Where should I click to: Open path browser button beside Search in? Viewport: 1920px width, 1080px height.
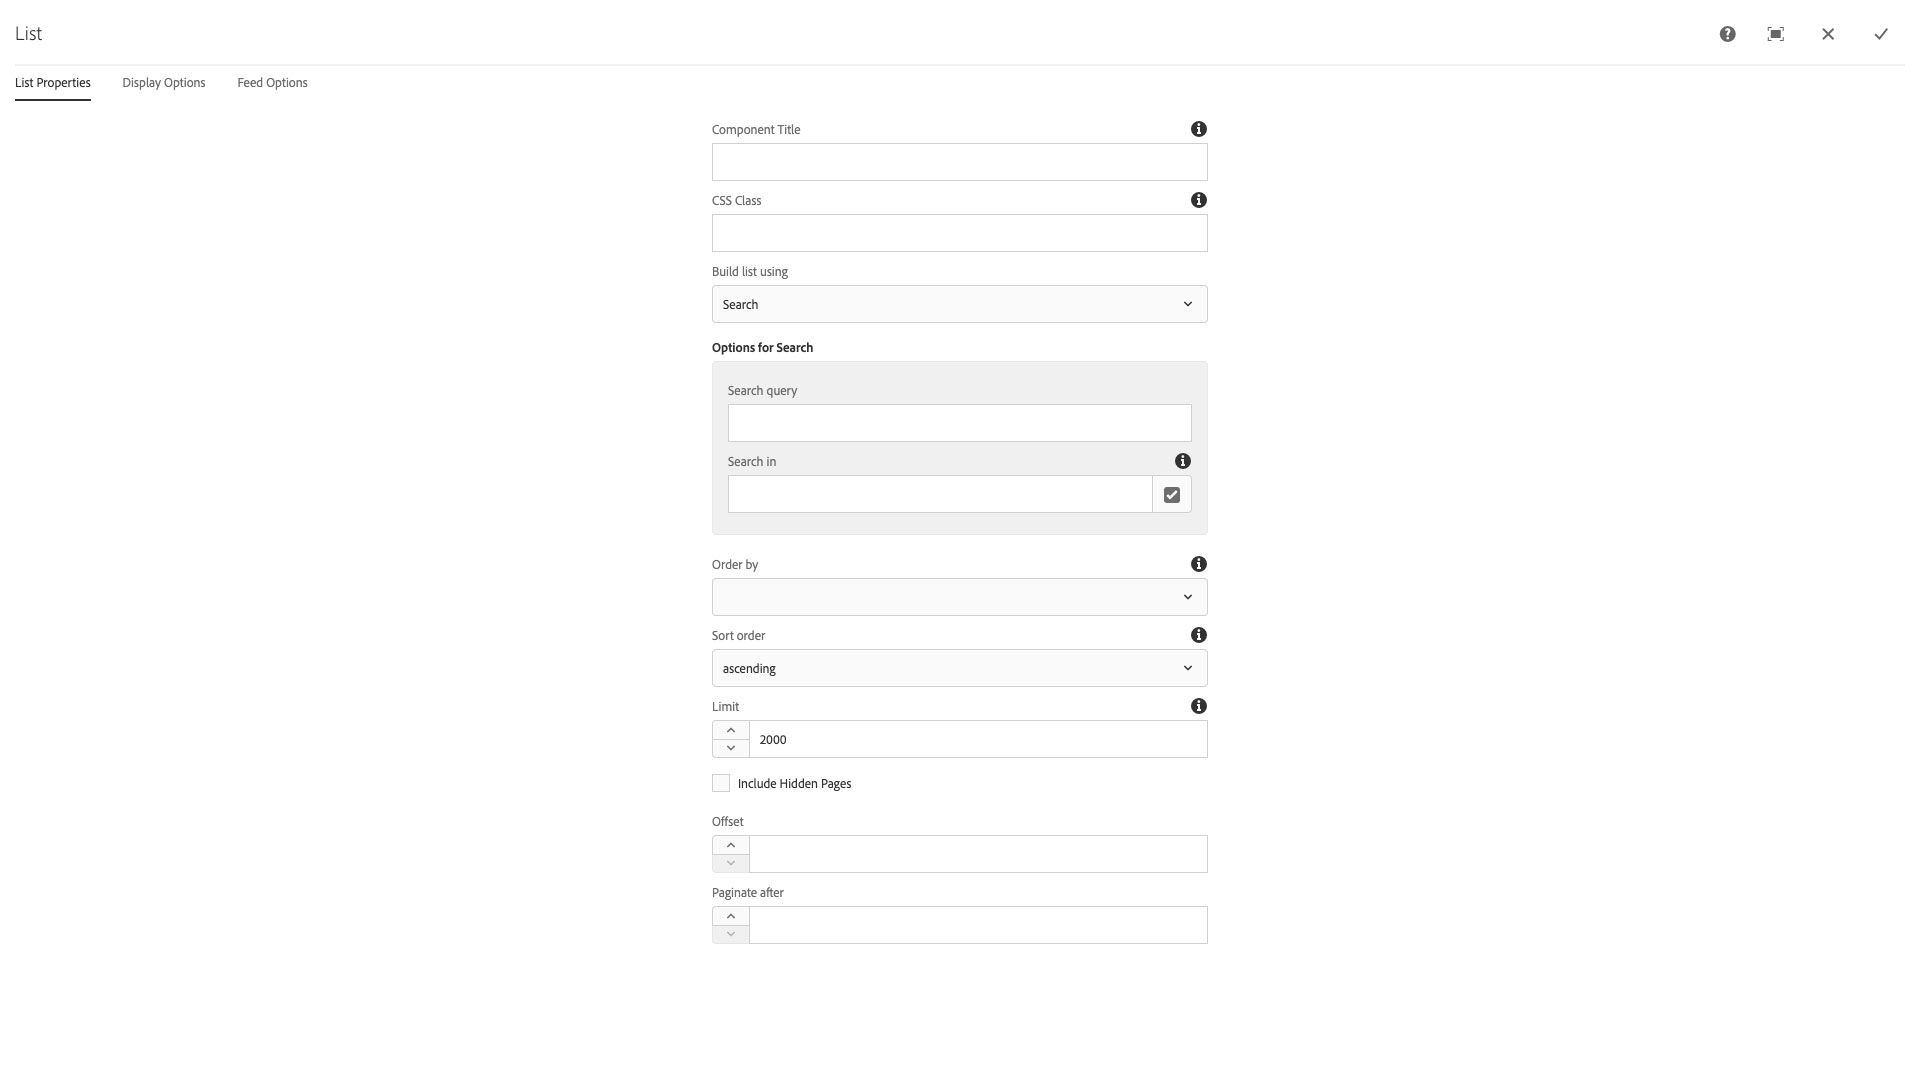(1172, 494)
